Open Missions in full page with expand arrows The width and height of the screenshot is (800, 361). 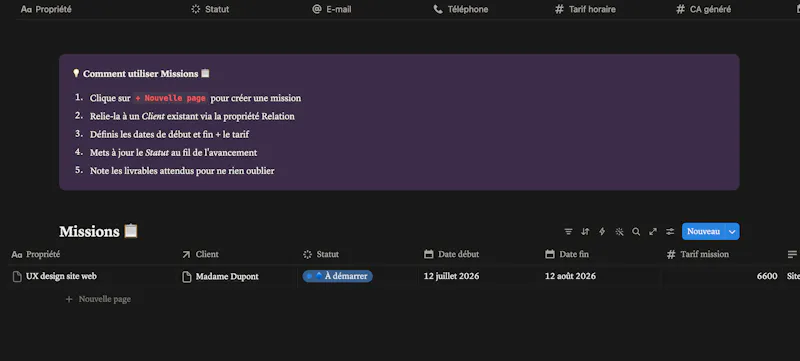click(653, 231)
